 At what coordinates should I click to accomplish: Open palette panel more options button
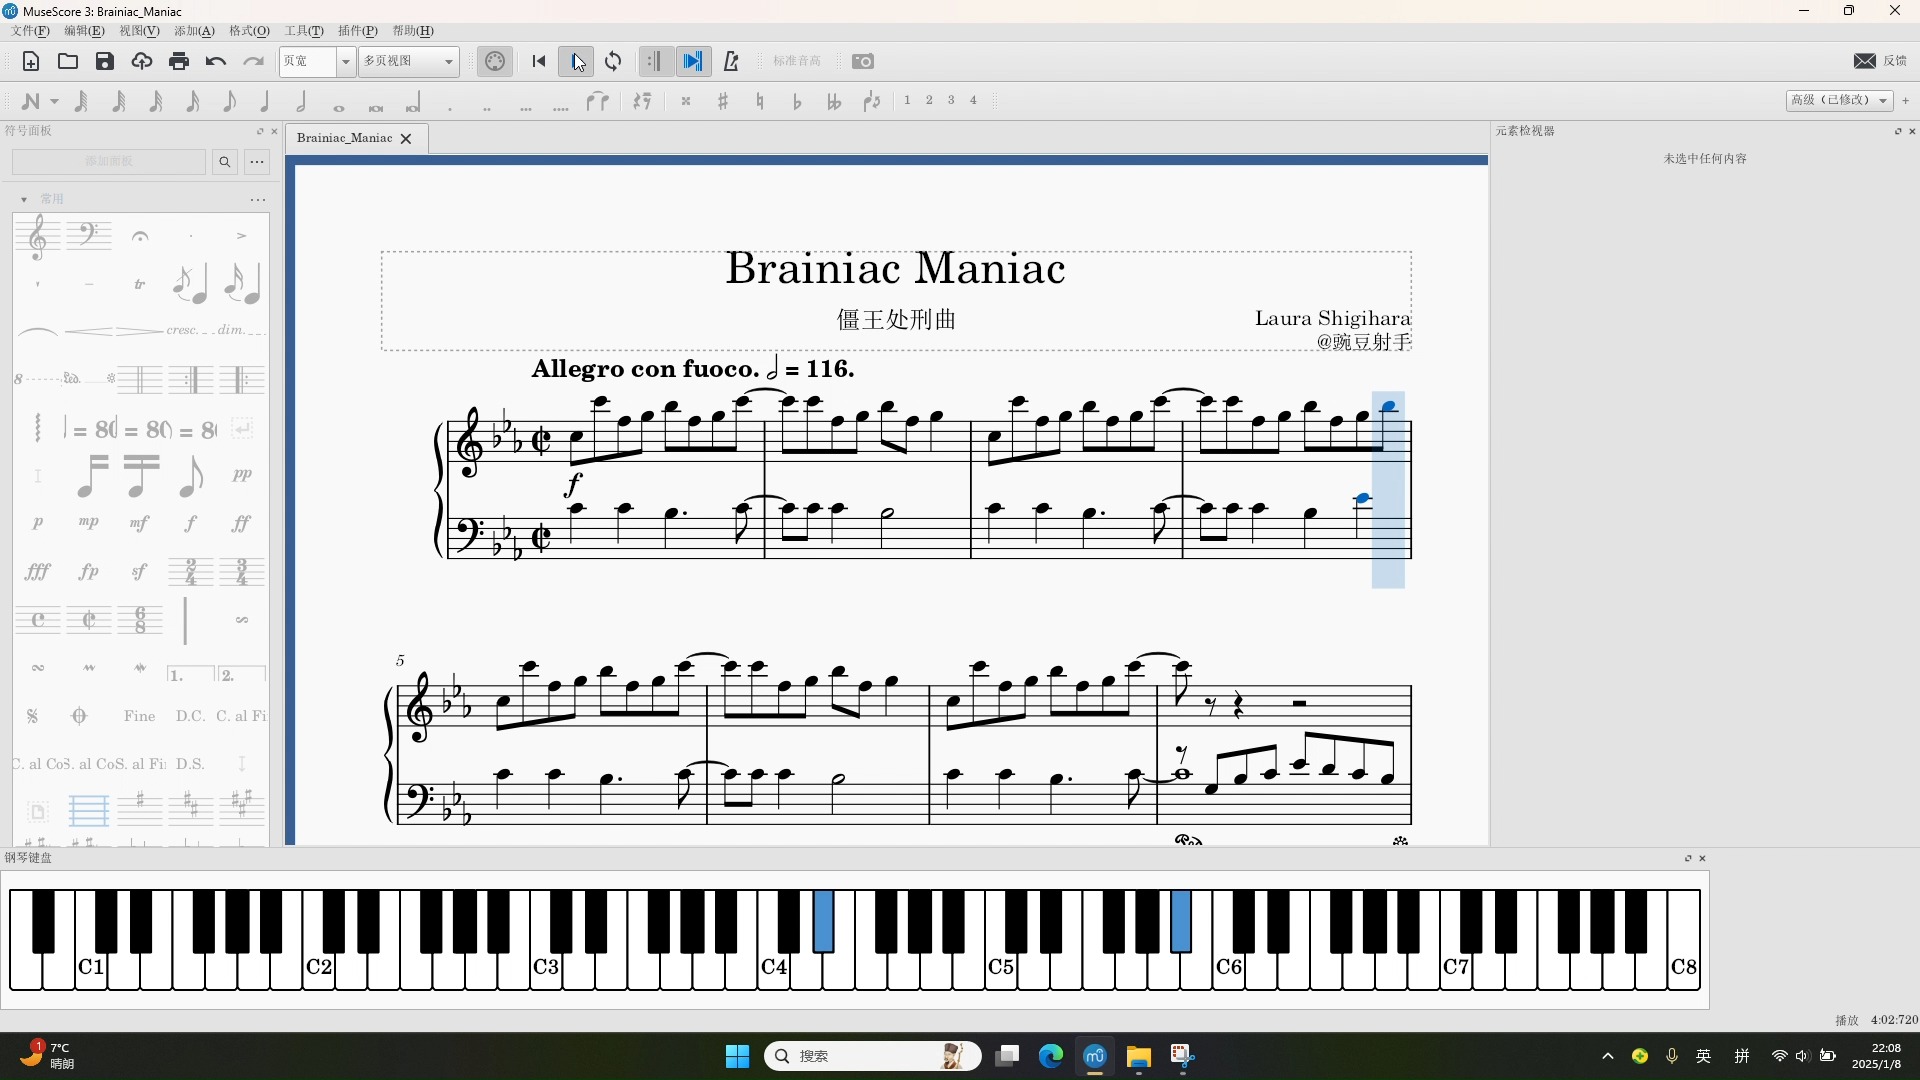click(x=257, y=162)
